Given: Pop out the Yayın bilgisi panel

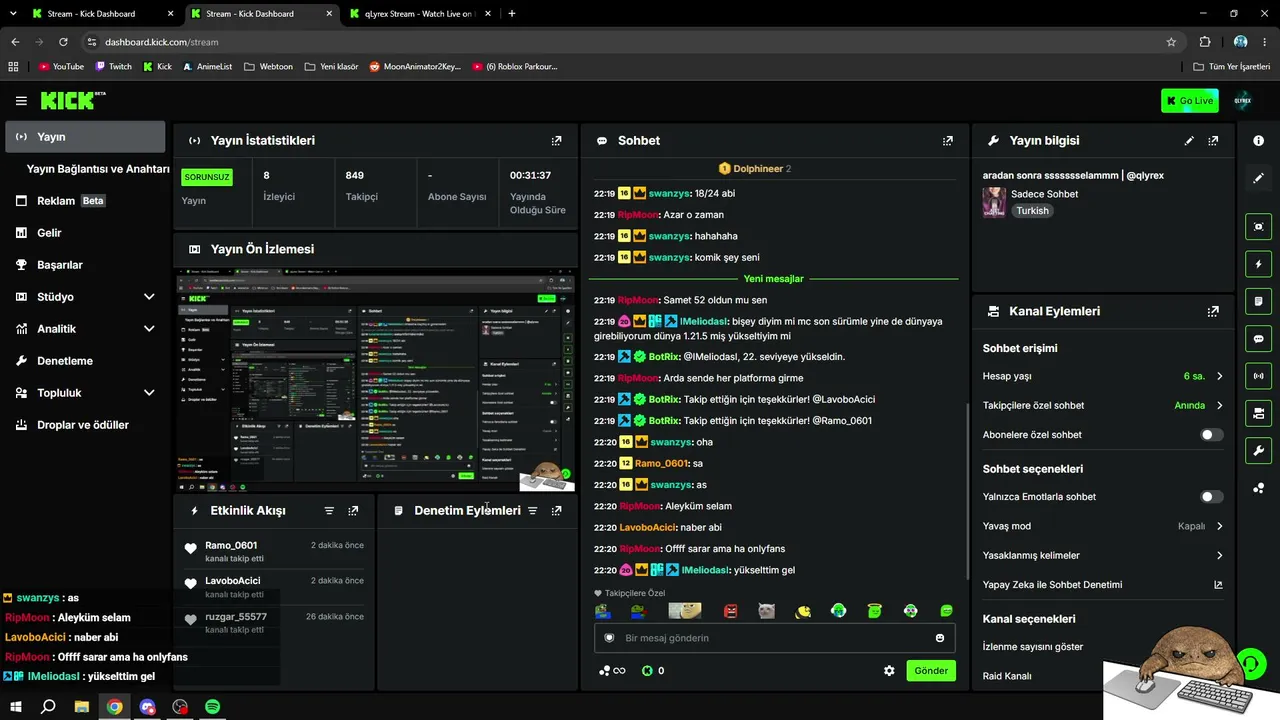Looking at the screenshot, I should coord(1213,141).
